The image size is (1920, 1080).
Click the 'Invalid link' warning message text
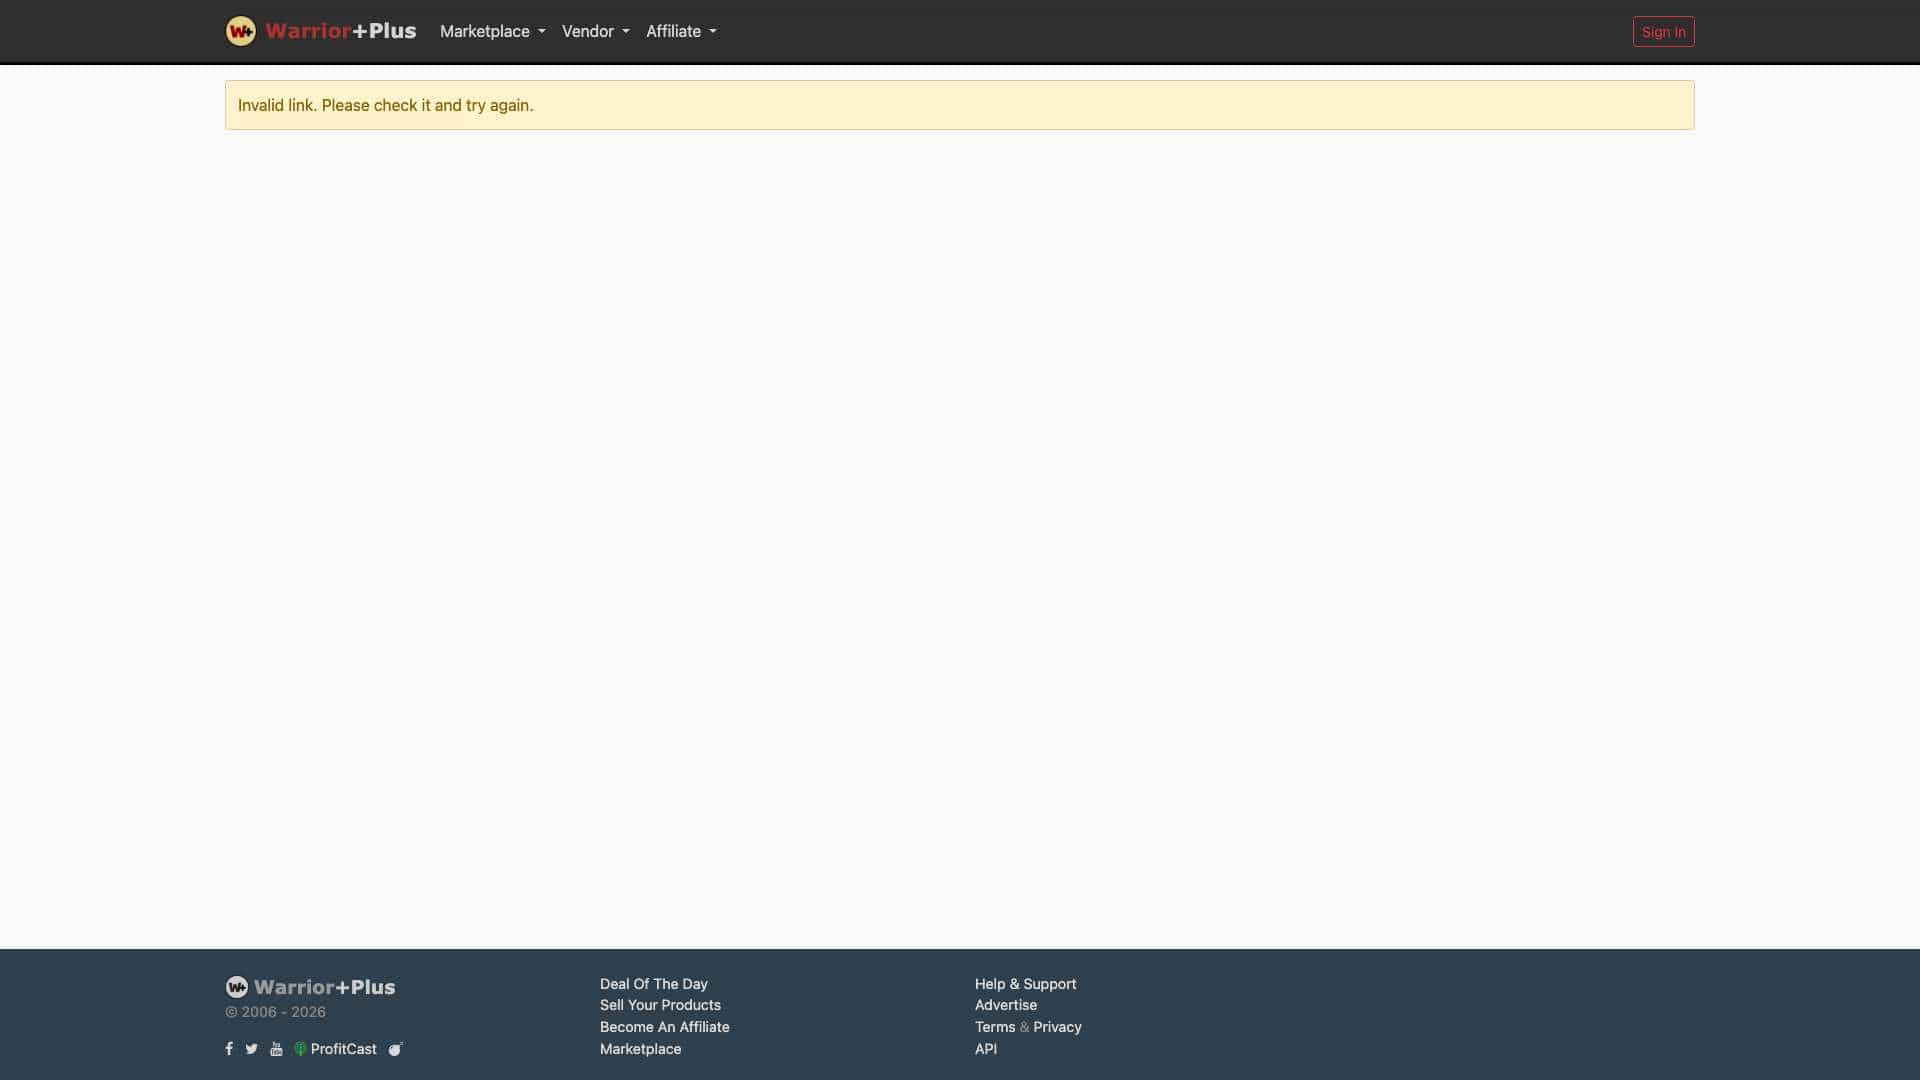click(x=385, y=105)
